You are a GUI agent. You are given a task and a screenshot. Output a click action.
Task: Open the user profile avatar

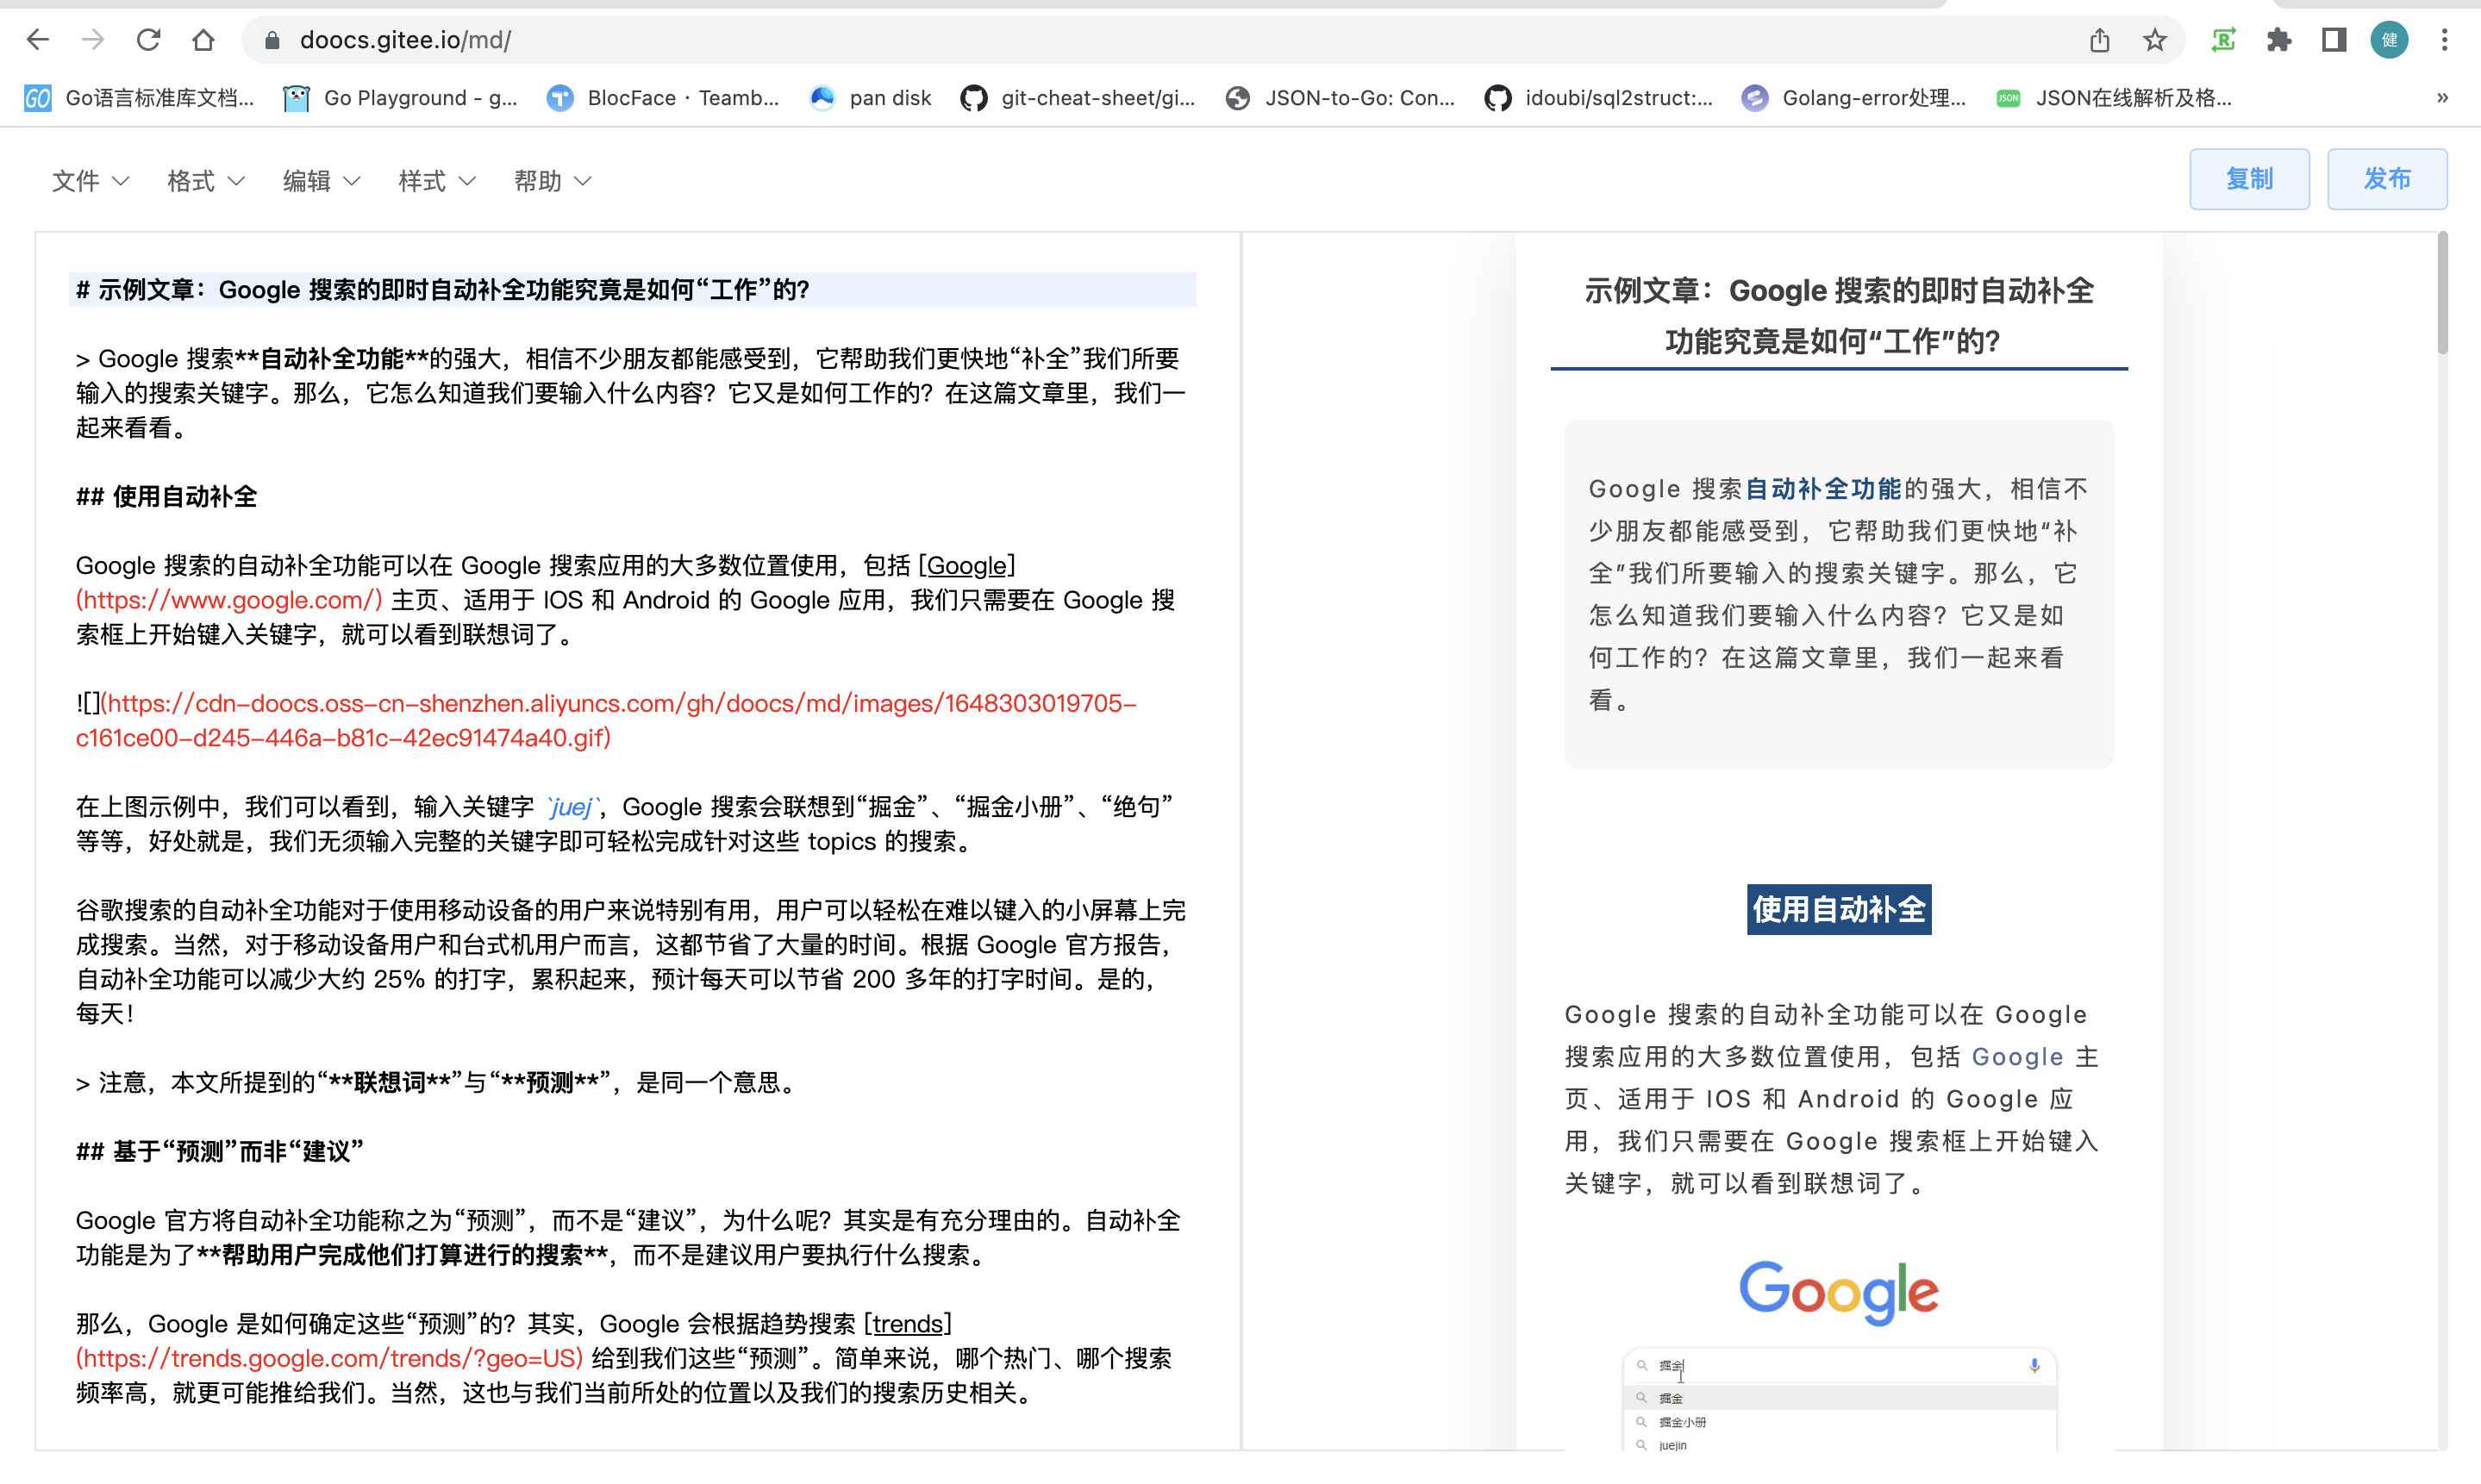(x=2390, y=40)
